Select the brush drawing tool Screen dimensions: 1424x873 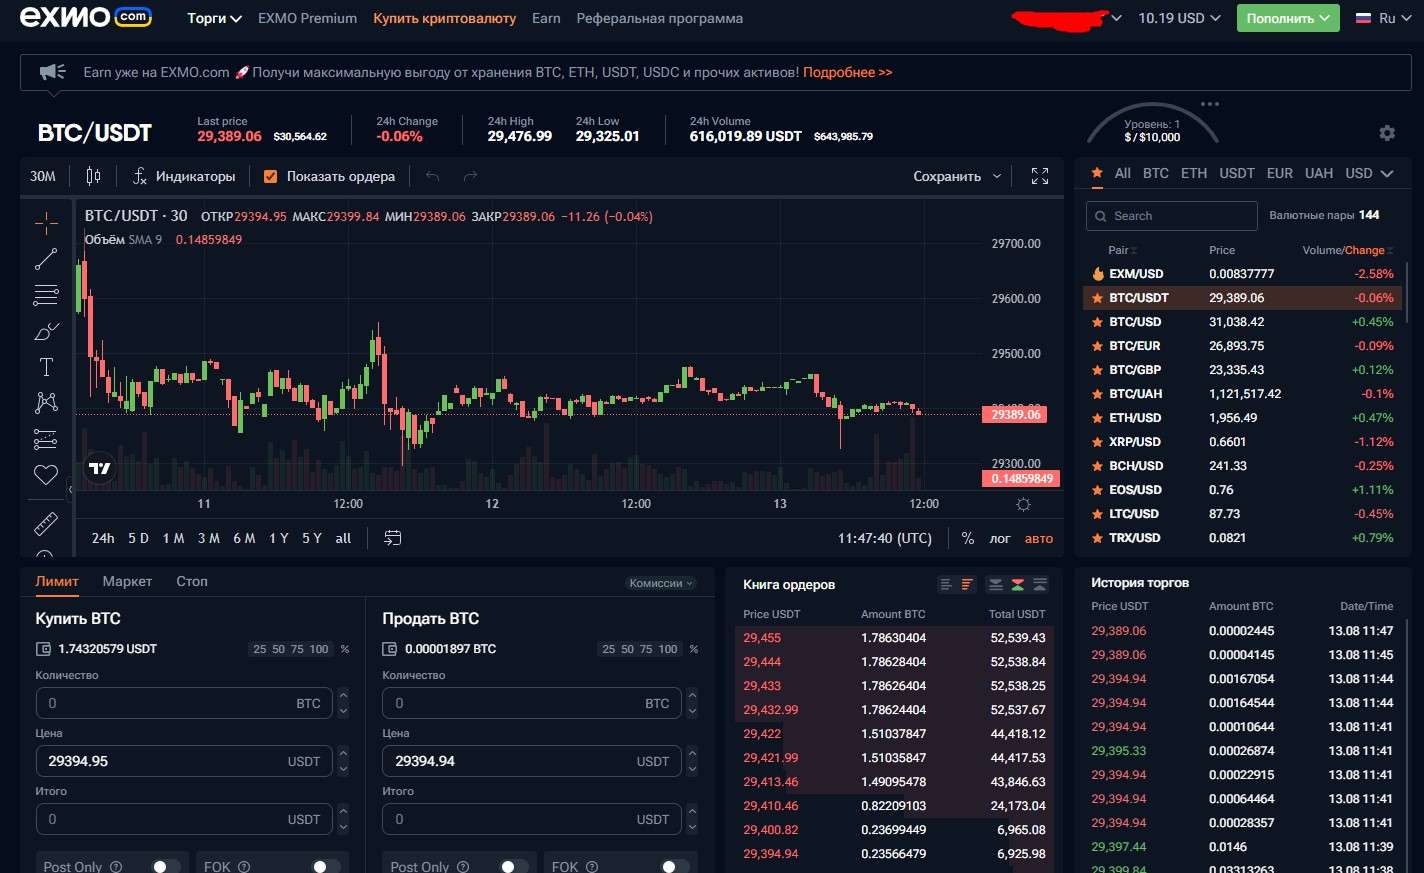point(46,331)
